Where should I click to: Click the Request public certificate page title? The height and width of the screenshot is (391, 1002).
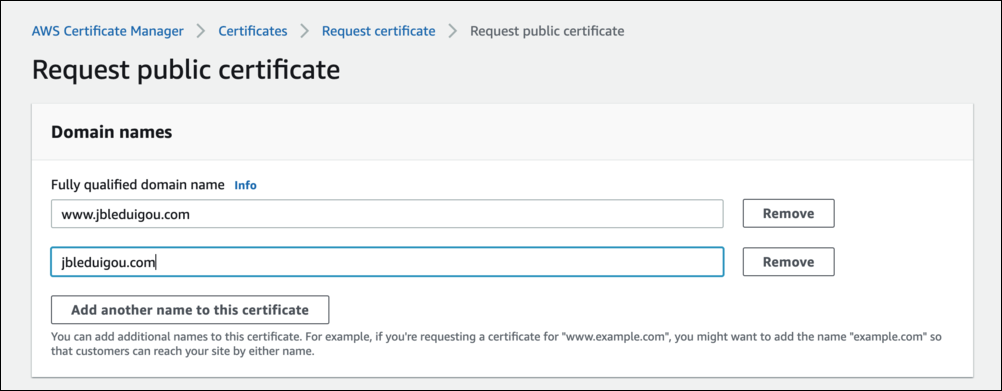186,70
